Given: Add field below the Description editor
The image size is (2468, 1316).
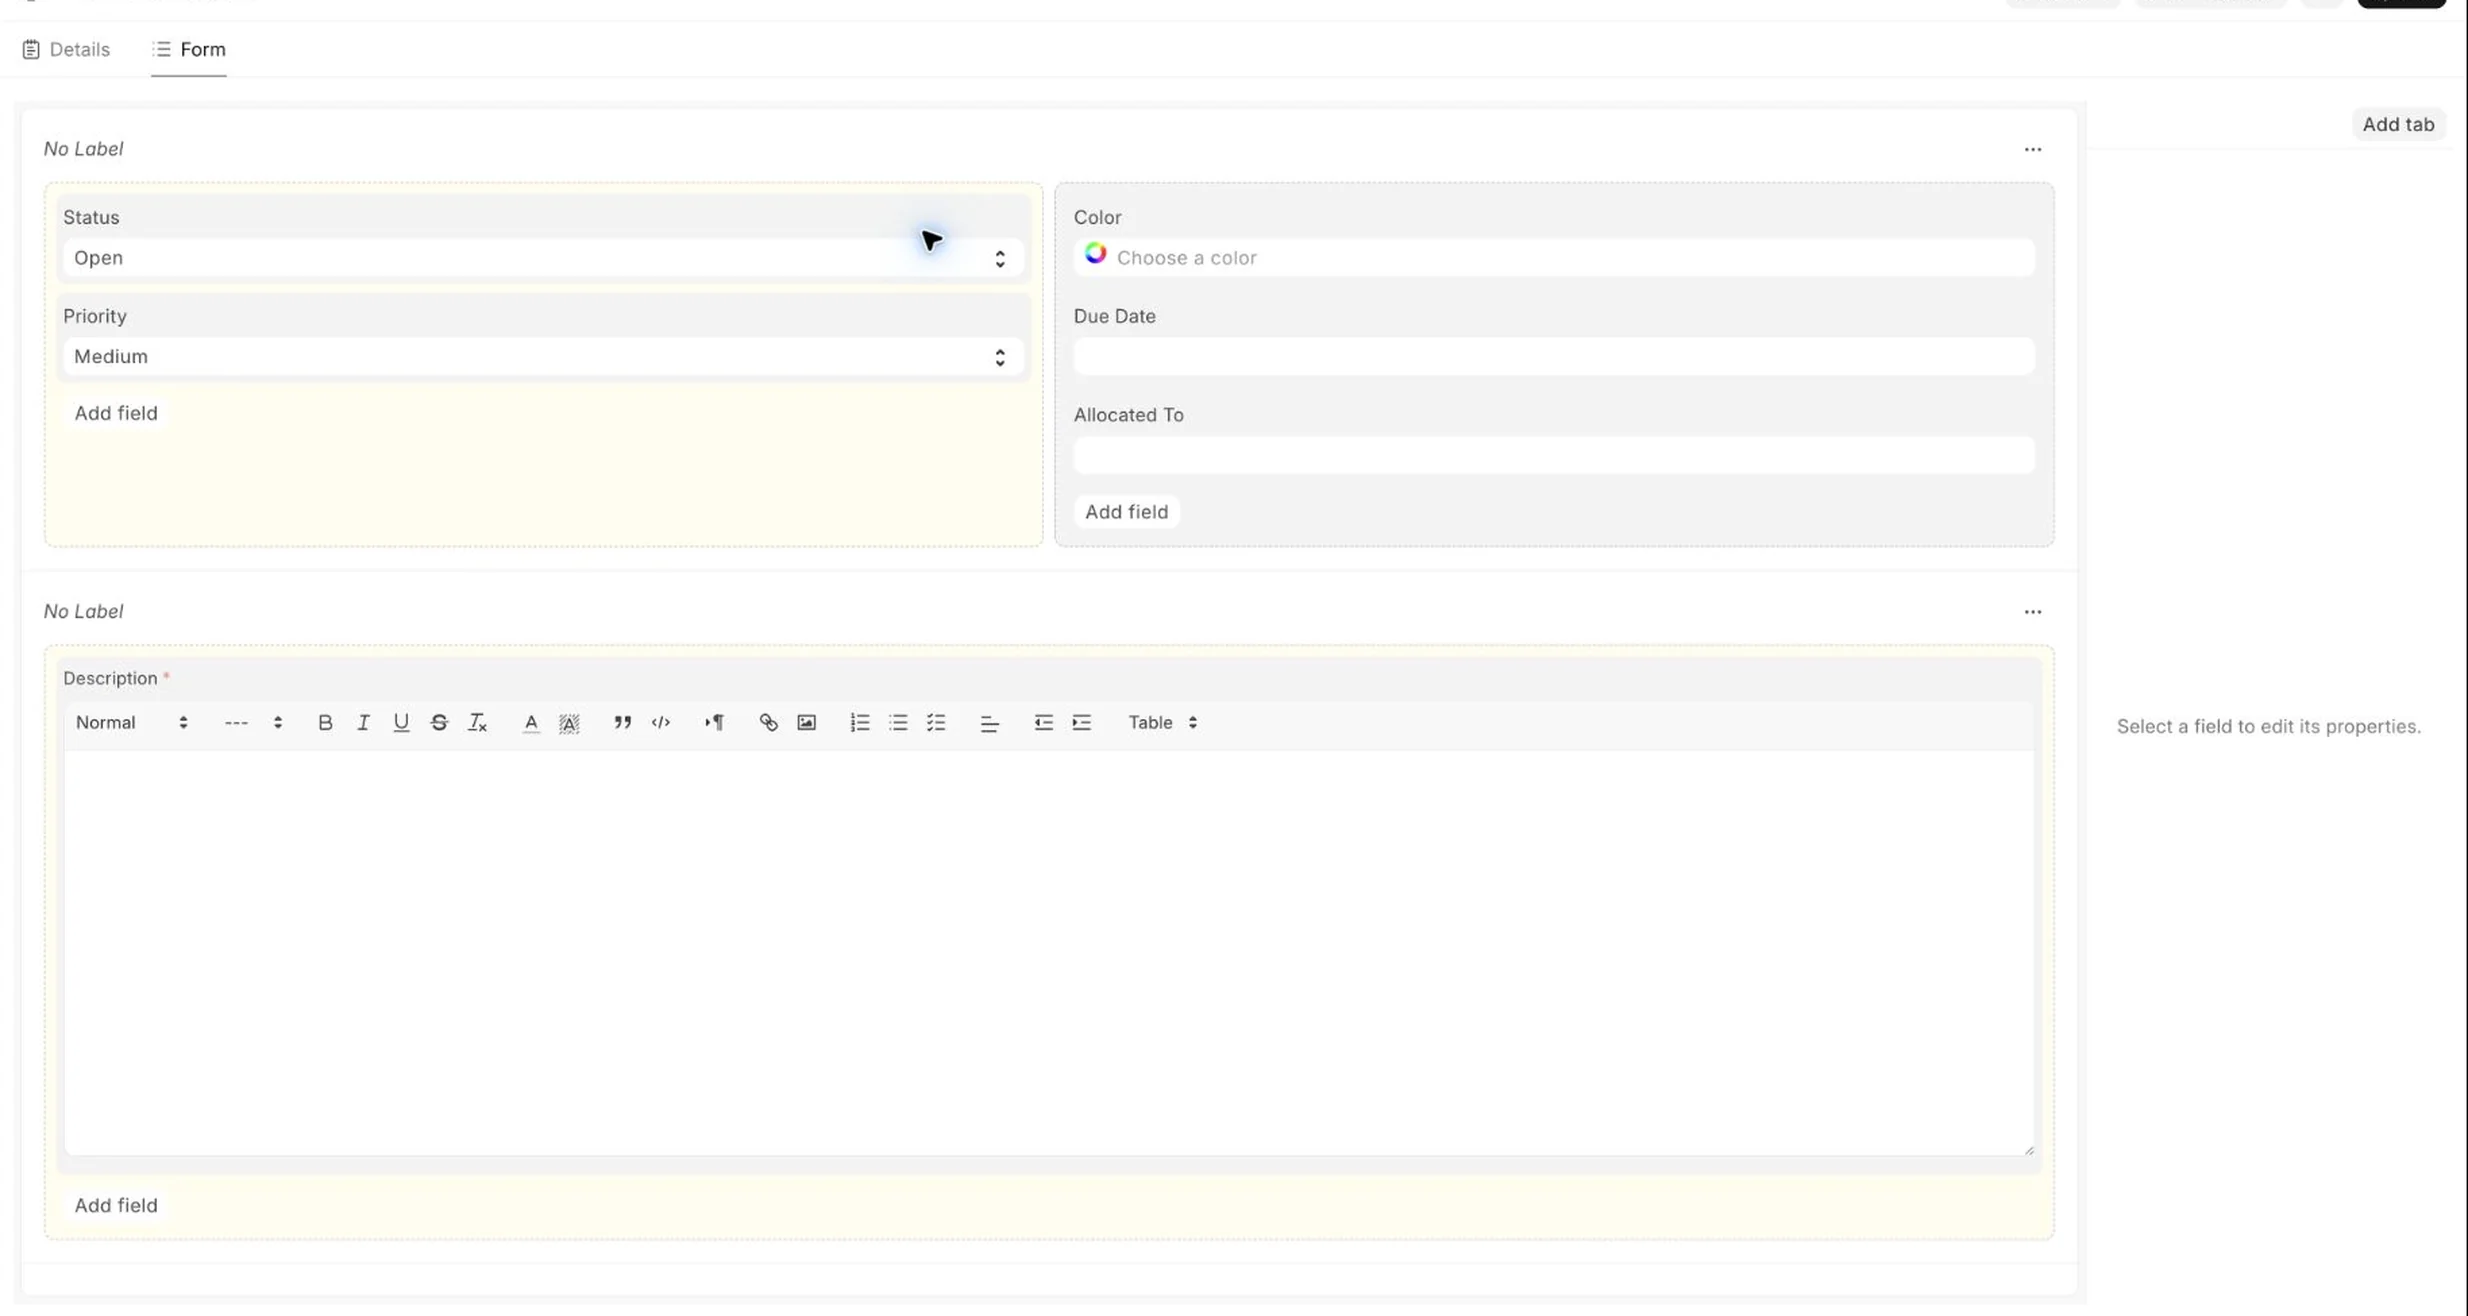Looking at the screenshot, I should tap(116, 1205).
